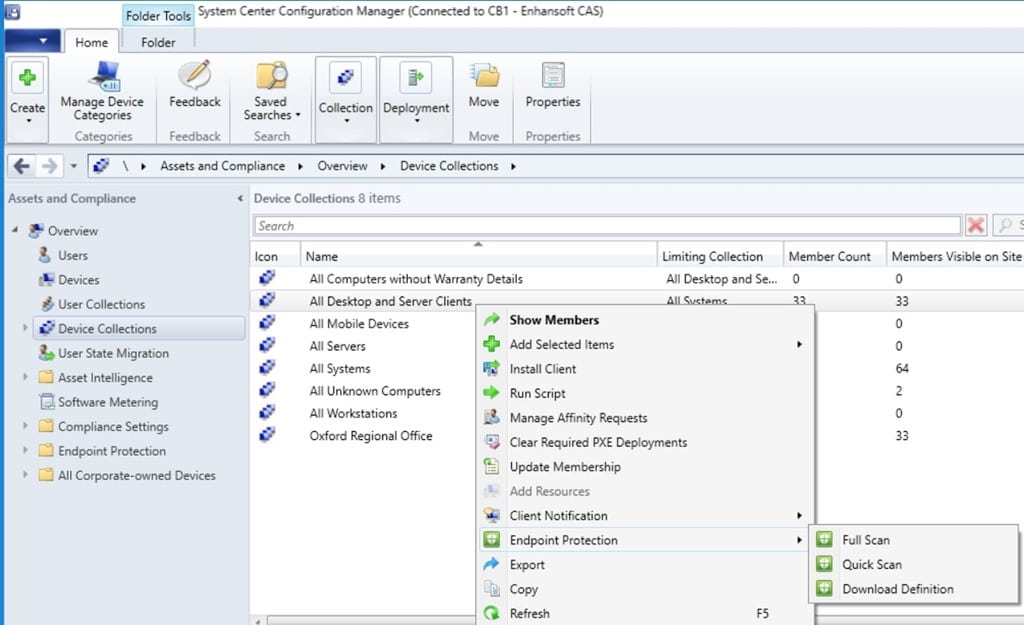Sort by the Name column header

(479, 257)
